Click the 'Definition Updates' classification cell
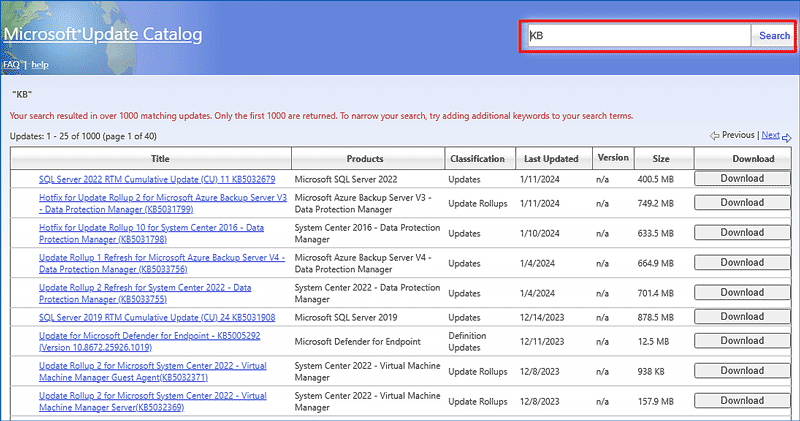 point(467,341)
